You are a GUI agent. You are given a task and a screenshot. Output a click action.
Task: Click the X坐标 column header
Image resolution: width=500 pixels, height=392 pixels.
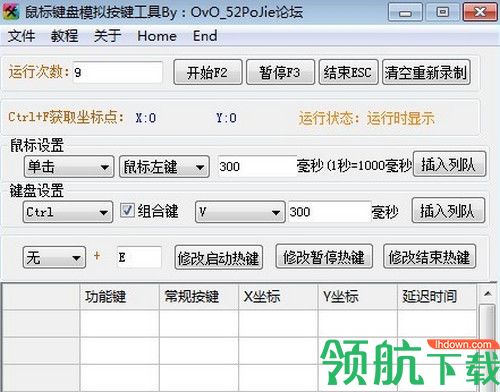pos(278,296)
